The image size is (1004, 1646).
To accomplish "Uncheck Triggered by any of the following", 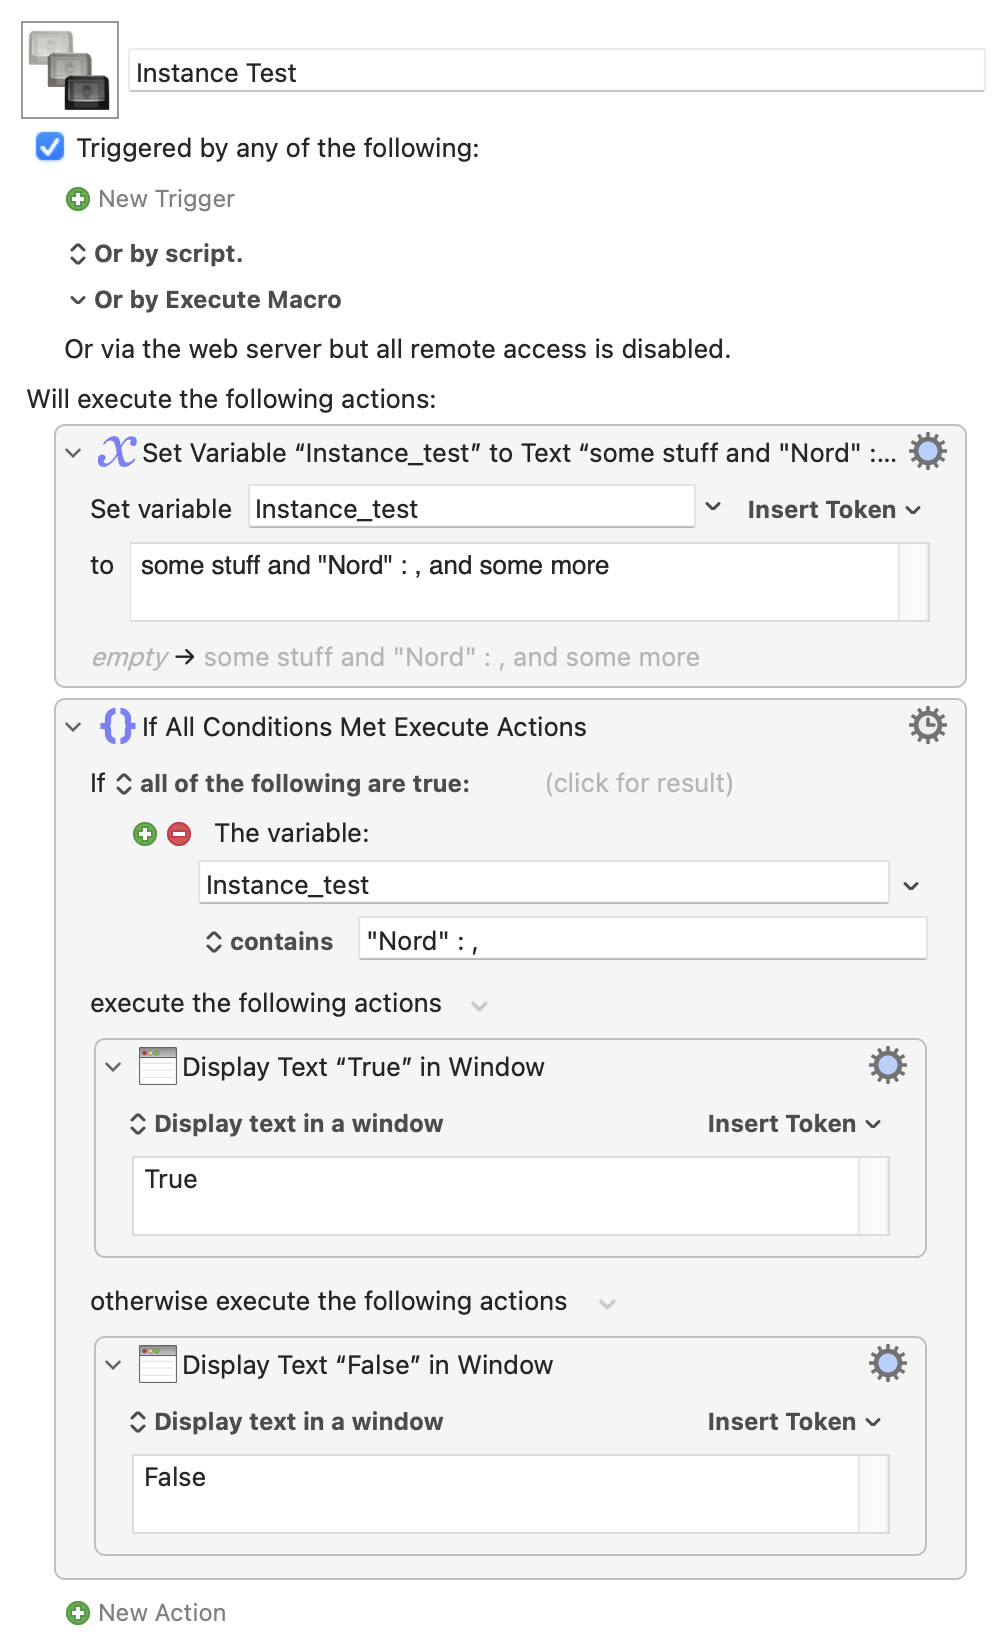I will [50, 147].
